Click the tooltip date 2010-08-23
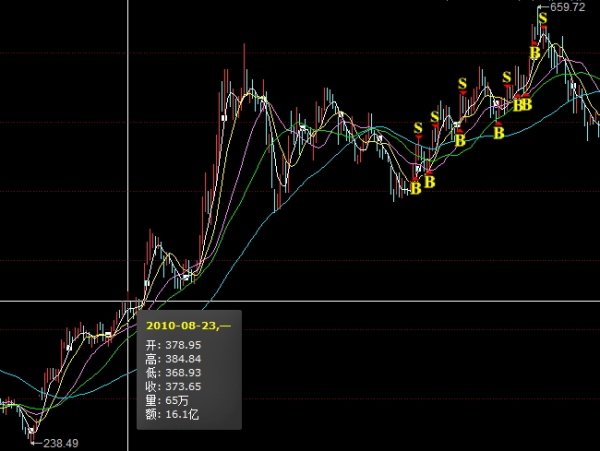This screenshot has width=600, height=451. [x=182, y=326]
